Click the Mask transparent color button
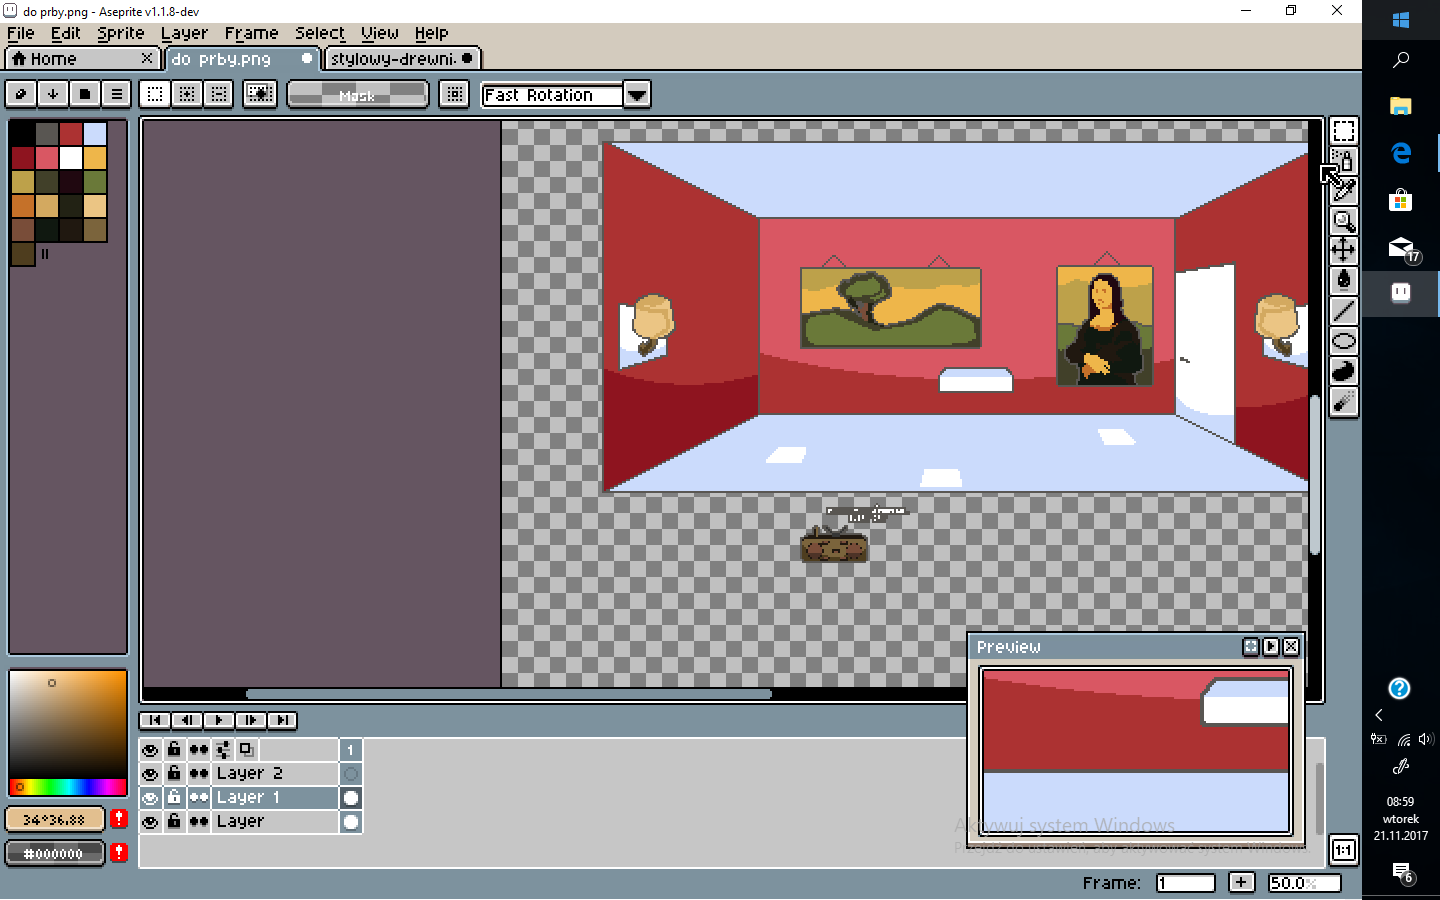The width and height of the screenshot is (1440, 900). [357, 95]
